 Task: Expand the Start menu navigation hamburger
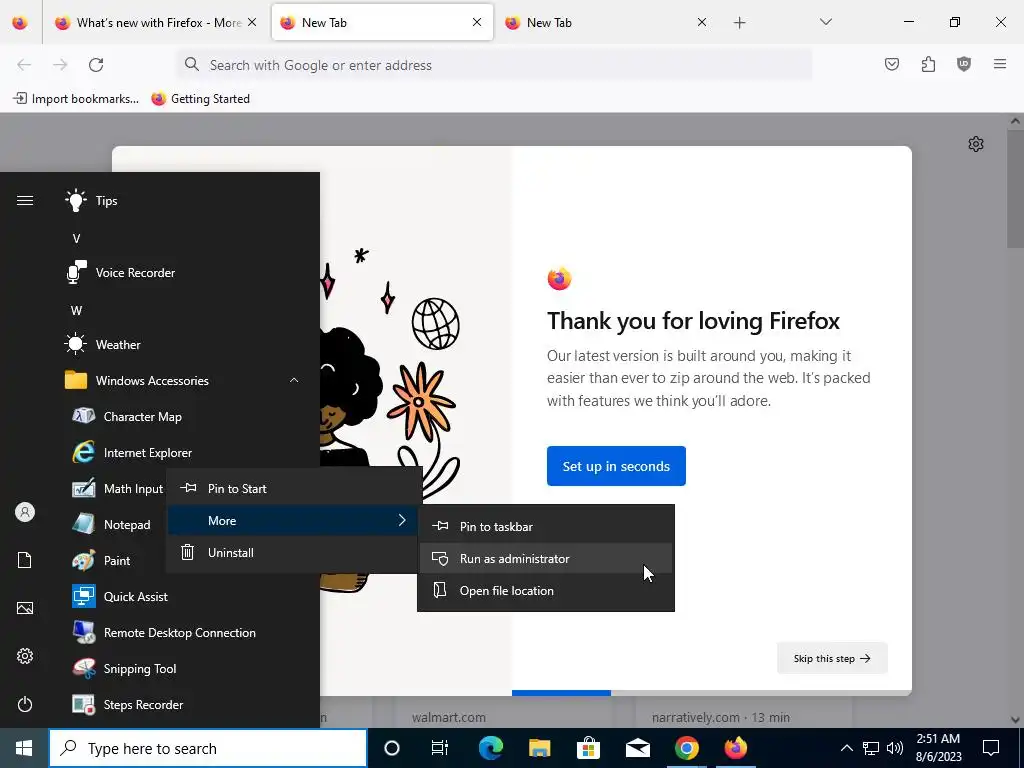click(25, 200)
